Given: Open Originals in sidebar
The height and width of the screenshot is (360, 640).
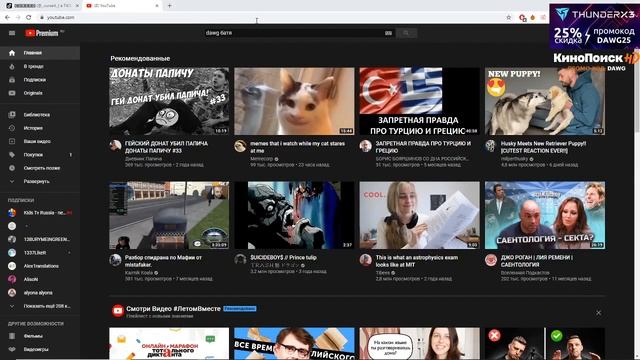Looking at the screenshot, I should (x=40, y=93).
